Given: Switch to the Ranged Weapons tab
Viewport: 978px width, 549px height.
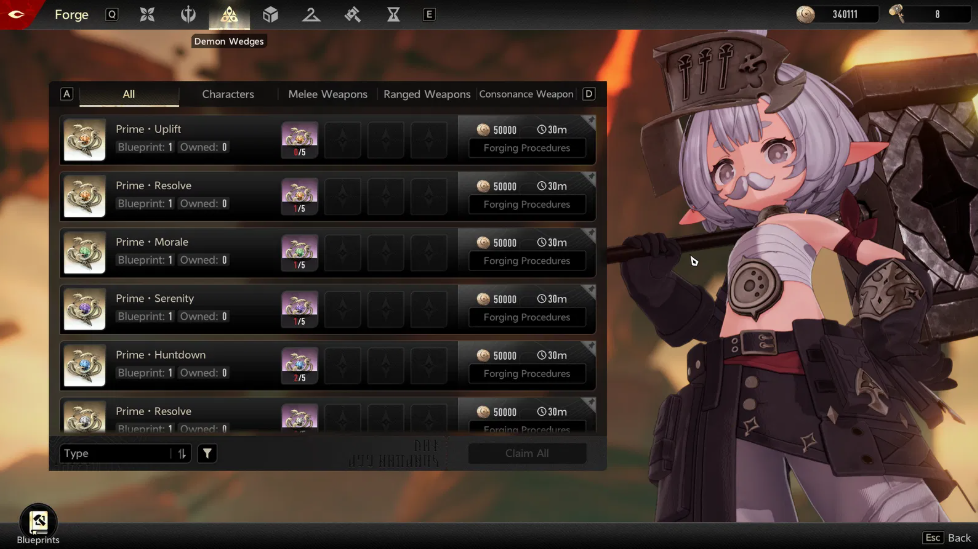Looking at the screenshot, I should coord(427,94).
